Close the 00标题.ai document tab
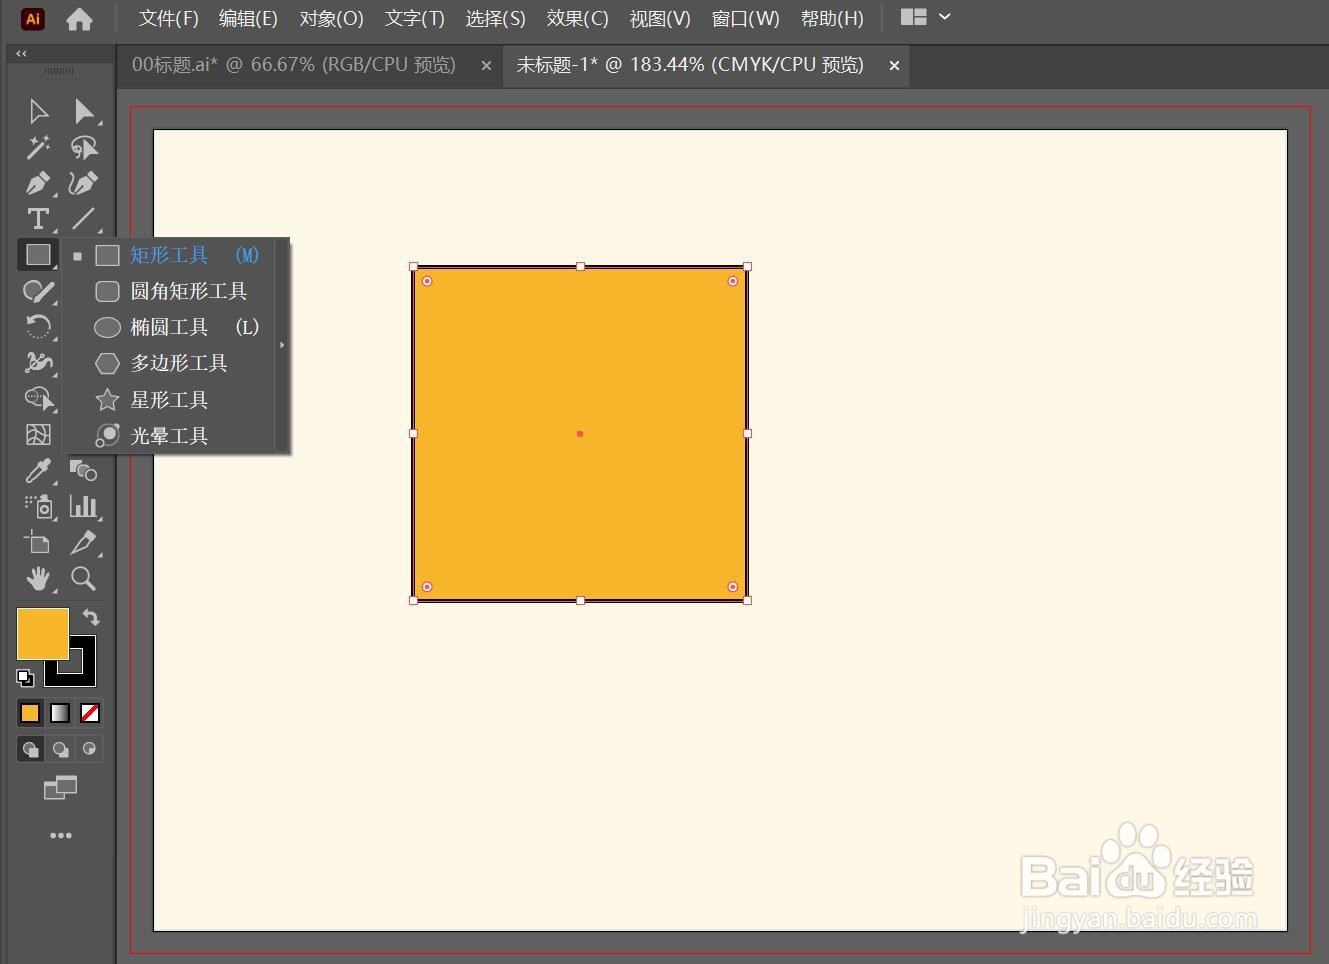Image resolution: width=1329 pixels, height=964 pixels. (486, 66)
